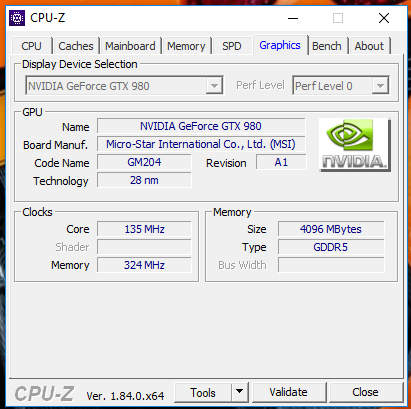Expand the Display Device Selection combo box
Image resolution: width=411 pixels, height=409 pixels.
click(x=124, y=86)
